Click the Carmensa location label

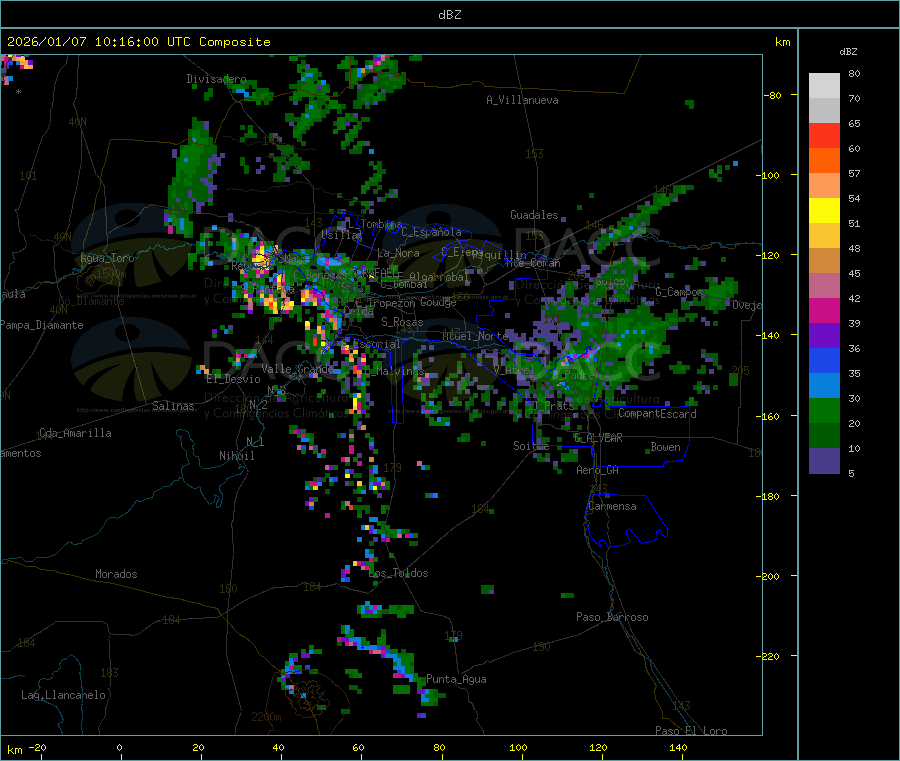coord(612,506)
